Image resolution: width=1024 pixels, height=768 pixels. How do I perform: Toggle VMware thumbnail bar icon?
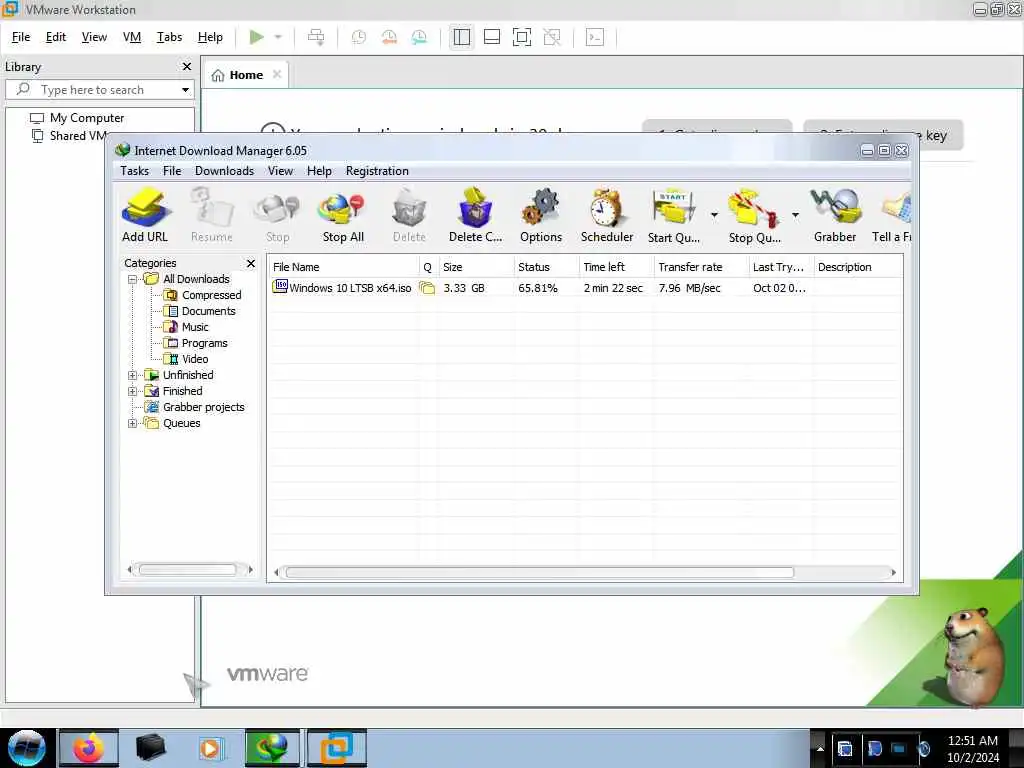492,37
